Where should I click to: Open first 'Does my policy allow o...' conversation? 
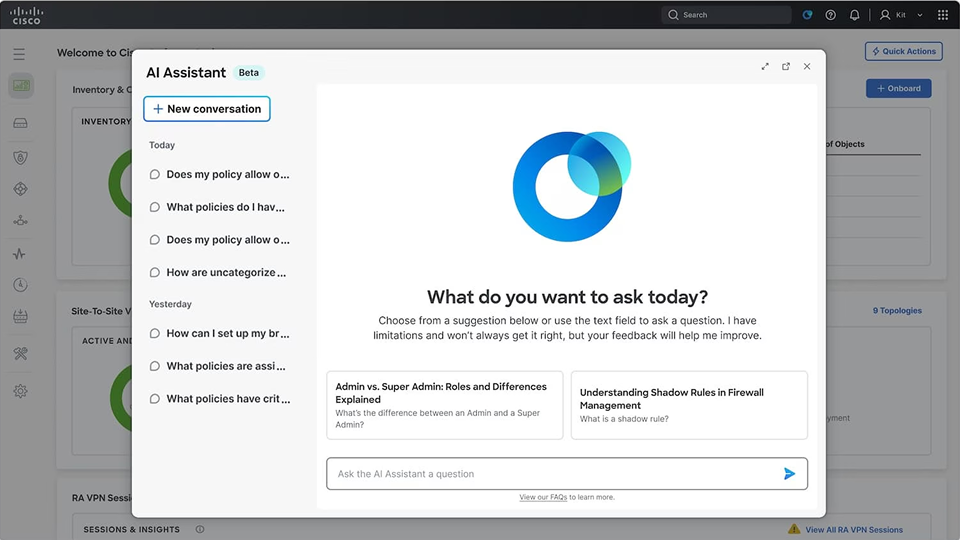click(220, 174)
